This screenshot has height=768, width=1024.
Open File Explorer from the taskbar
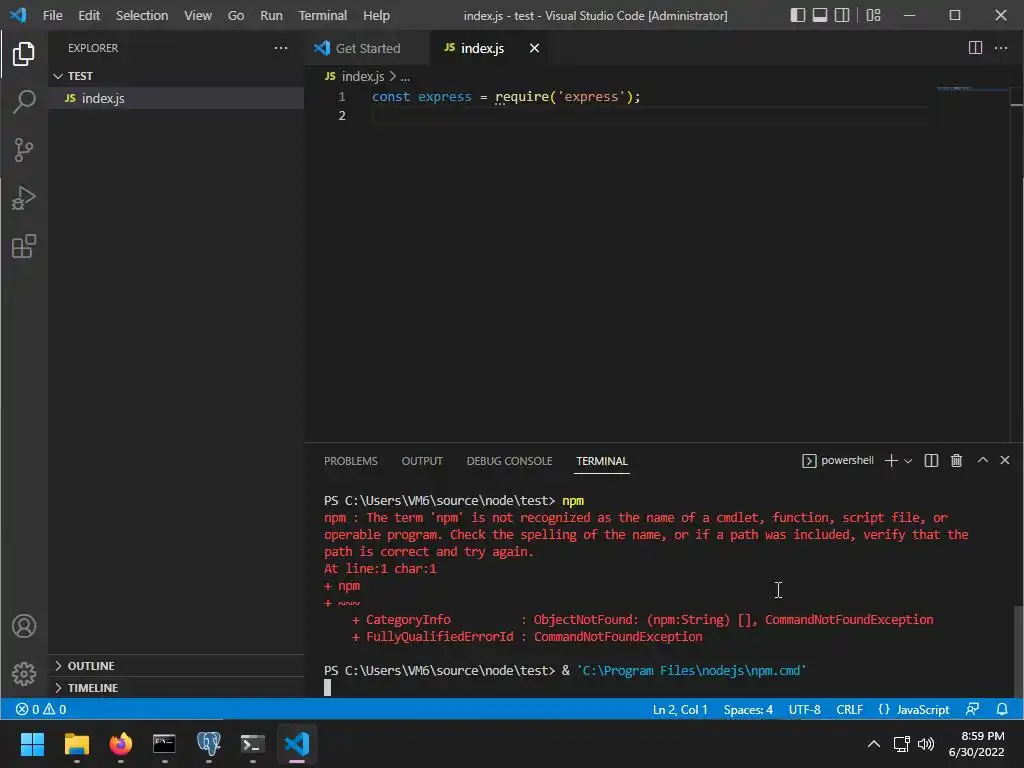click(76, 743)
